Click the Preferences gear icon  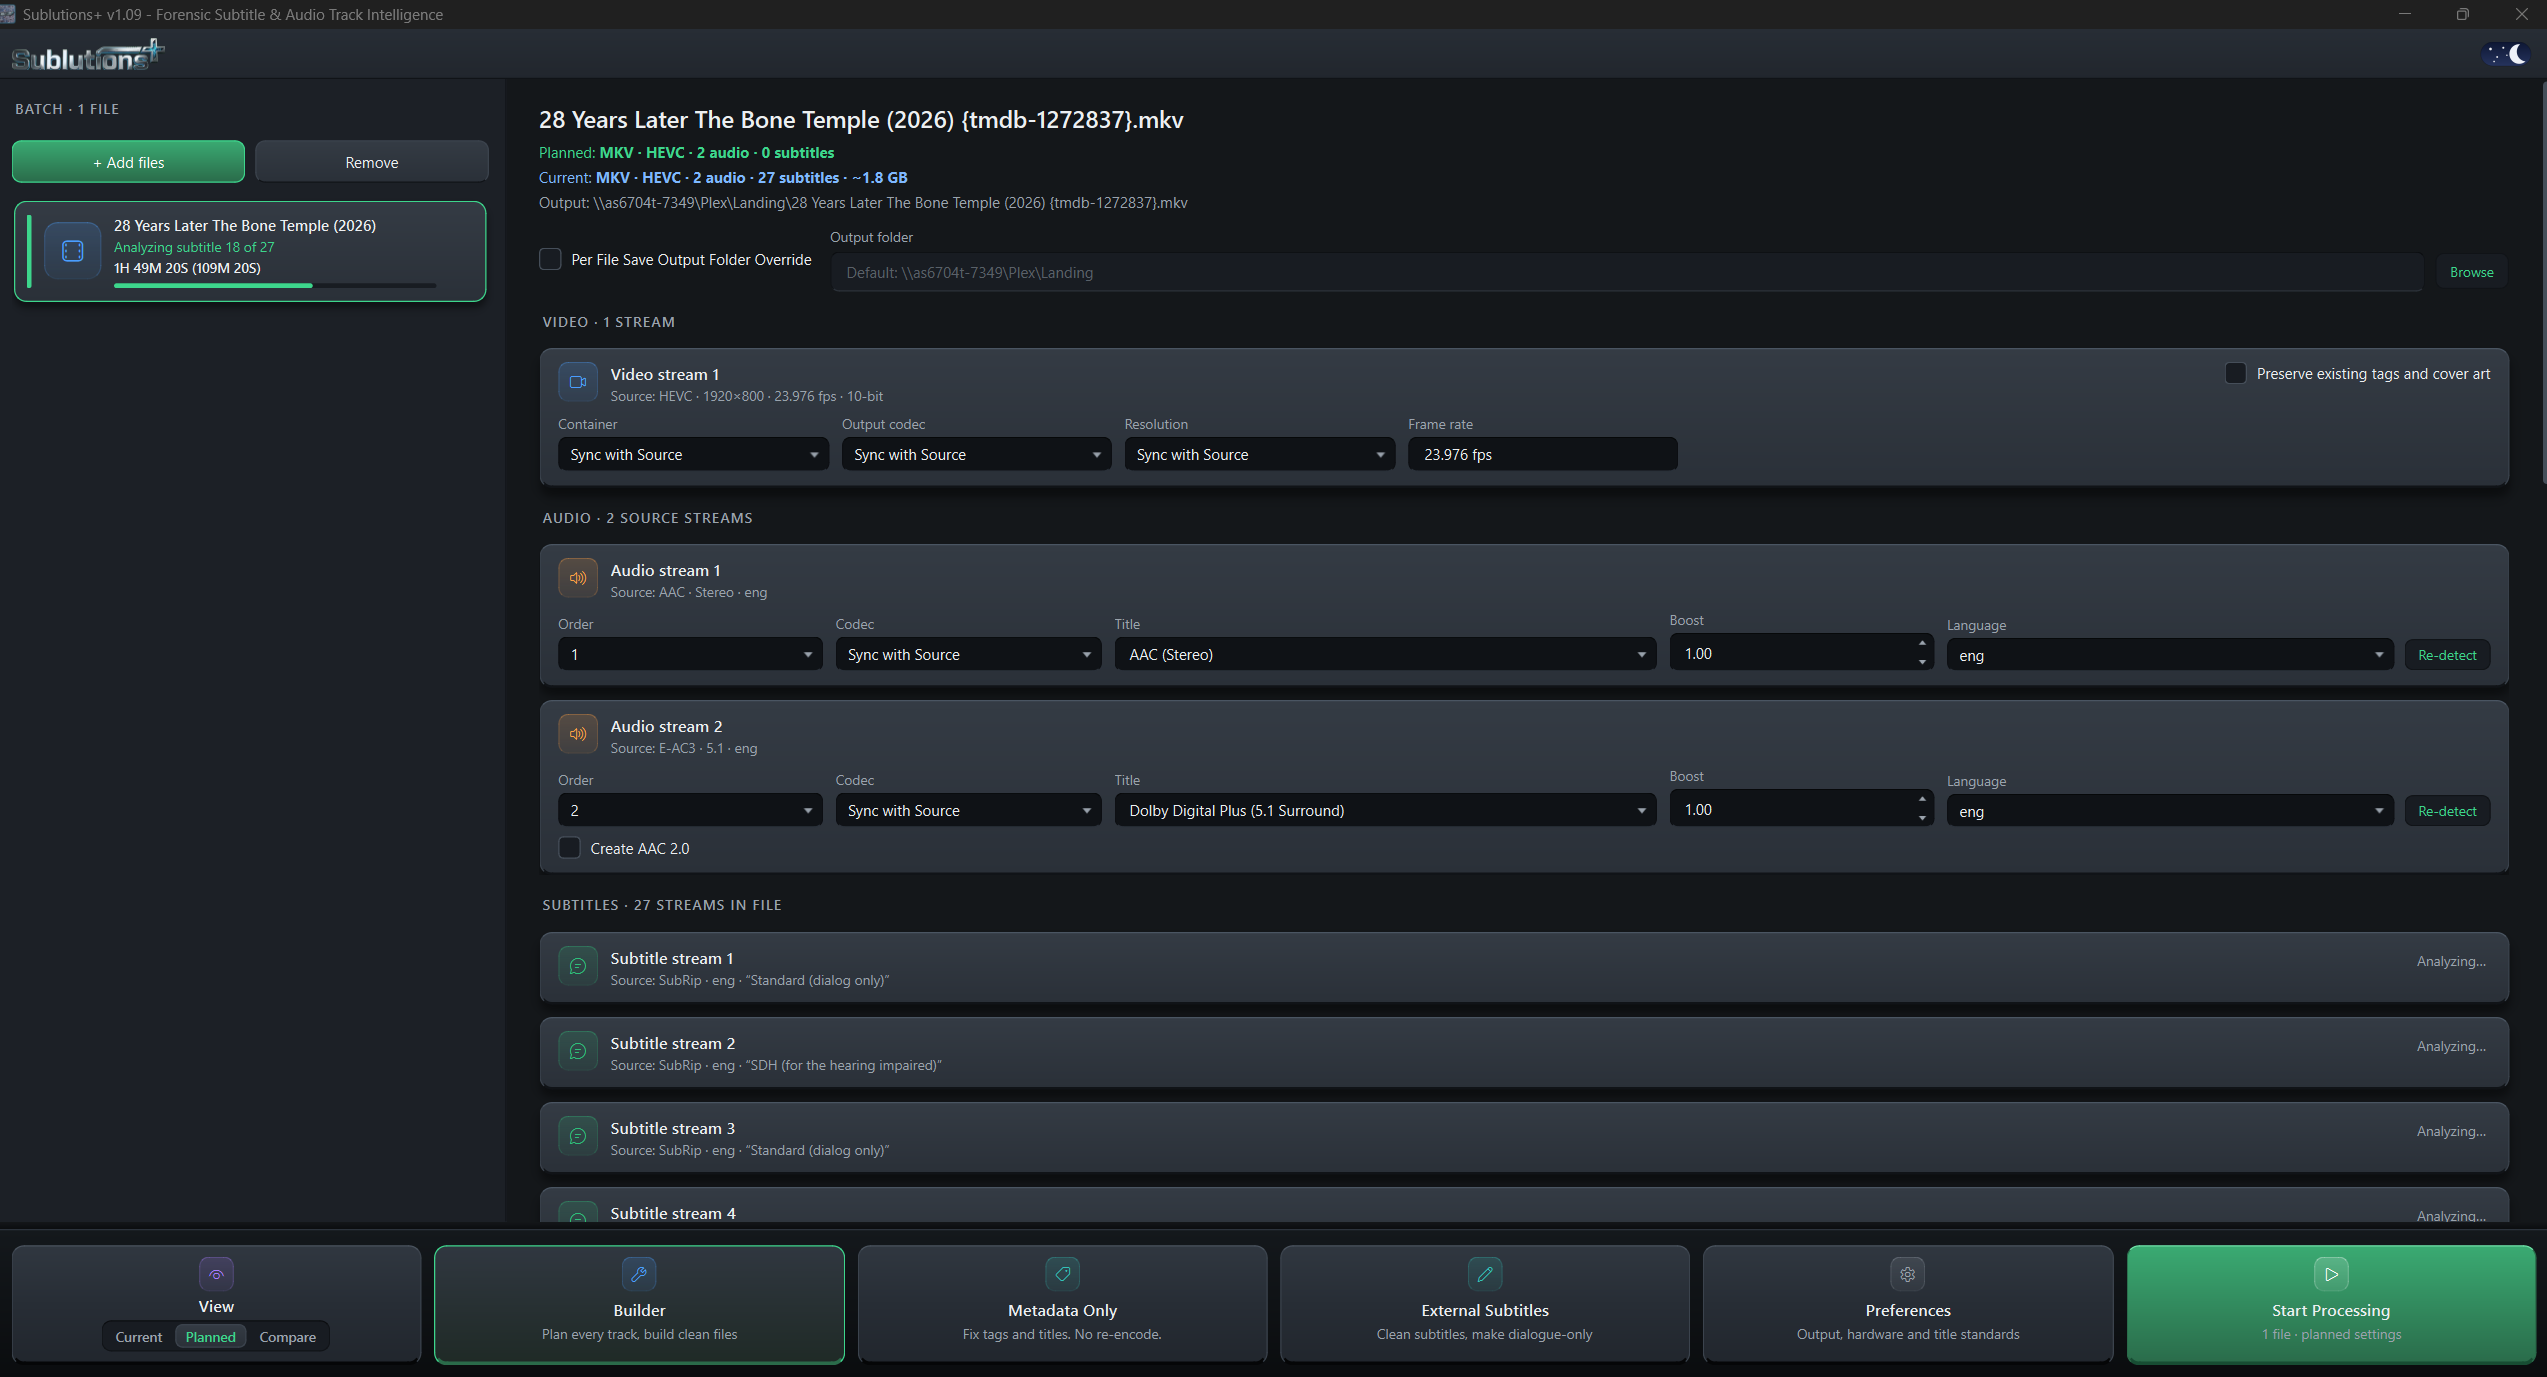(x=1908, y=1274)
